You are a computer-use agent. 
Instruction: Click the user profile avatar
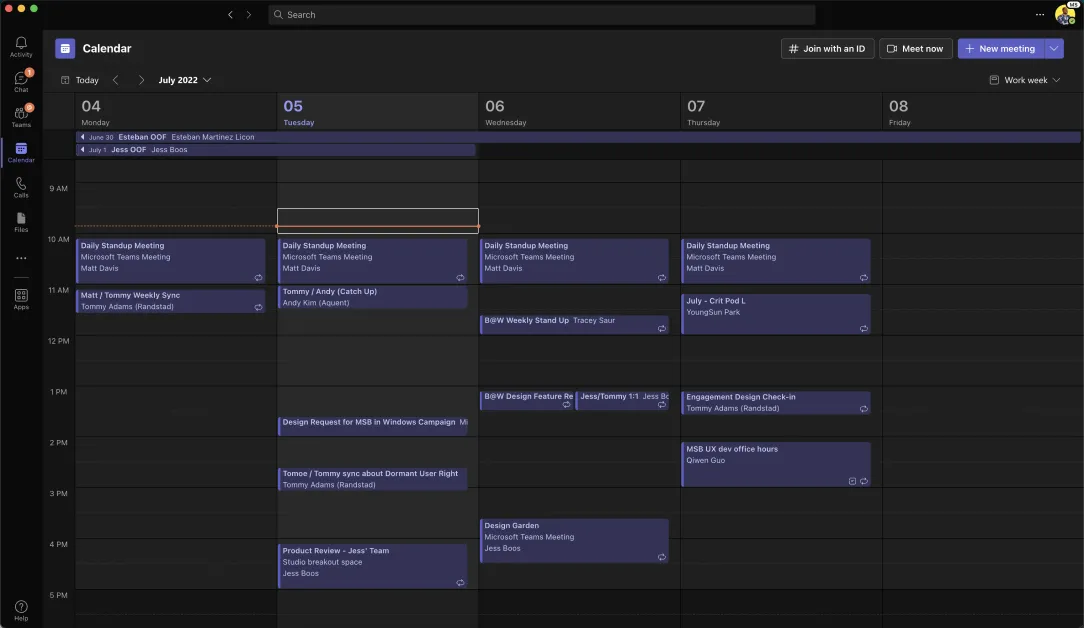(x=1064, y=15)
